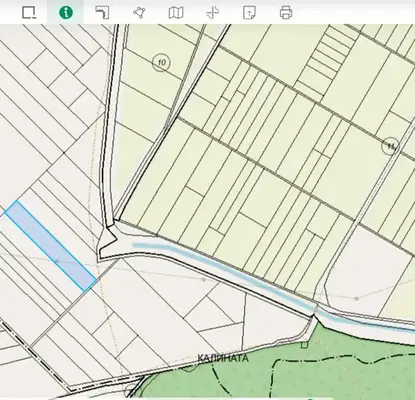The image size is (415, 400).
Task: Open the map layers icon
Action: pyautogui.click(x=176, y=13)
